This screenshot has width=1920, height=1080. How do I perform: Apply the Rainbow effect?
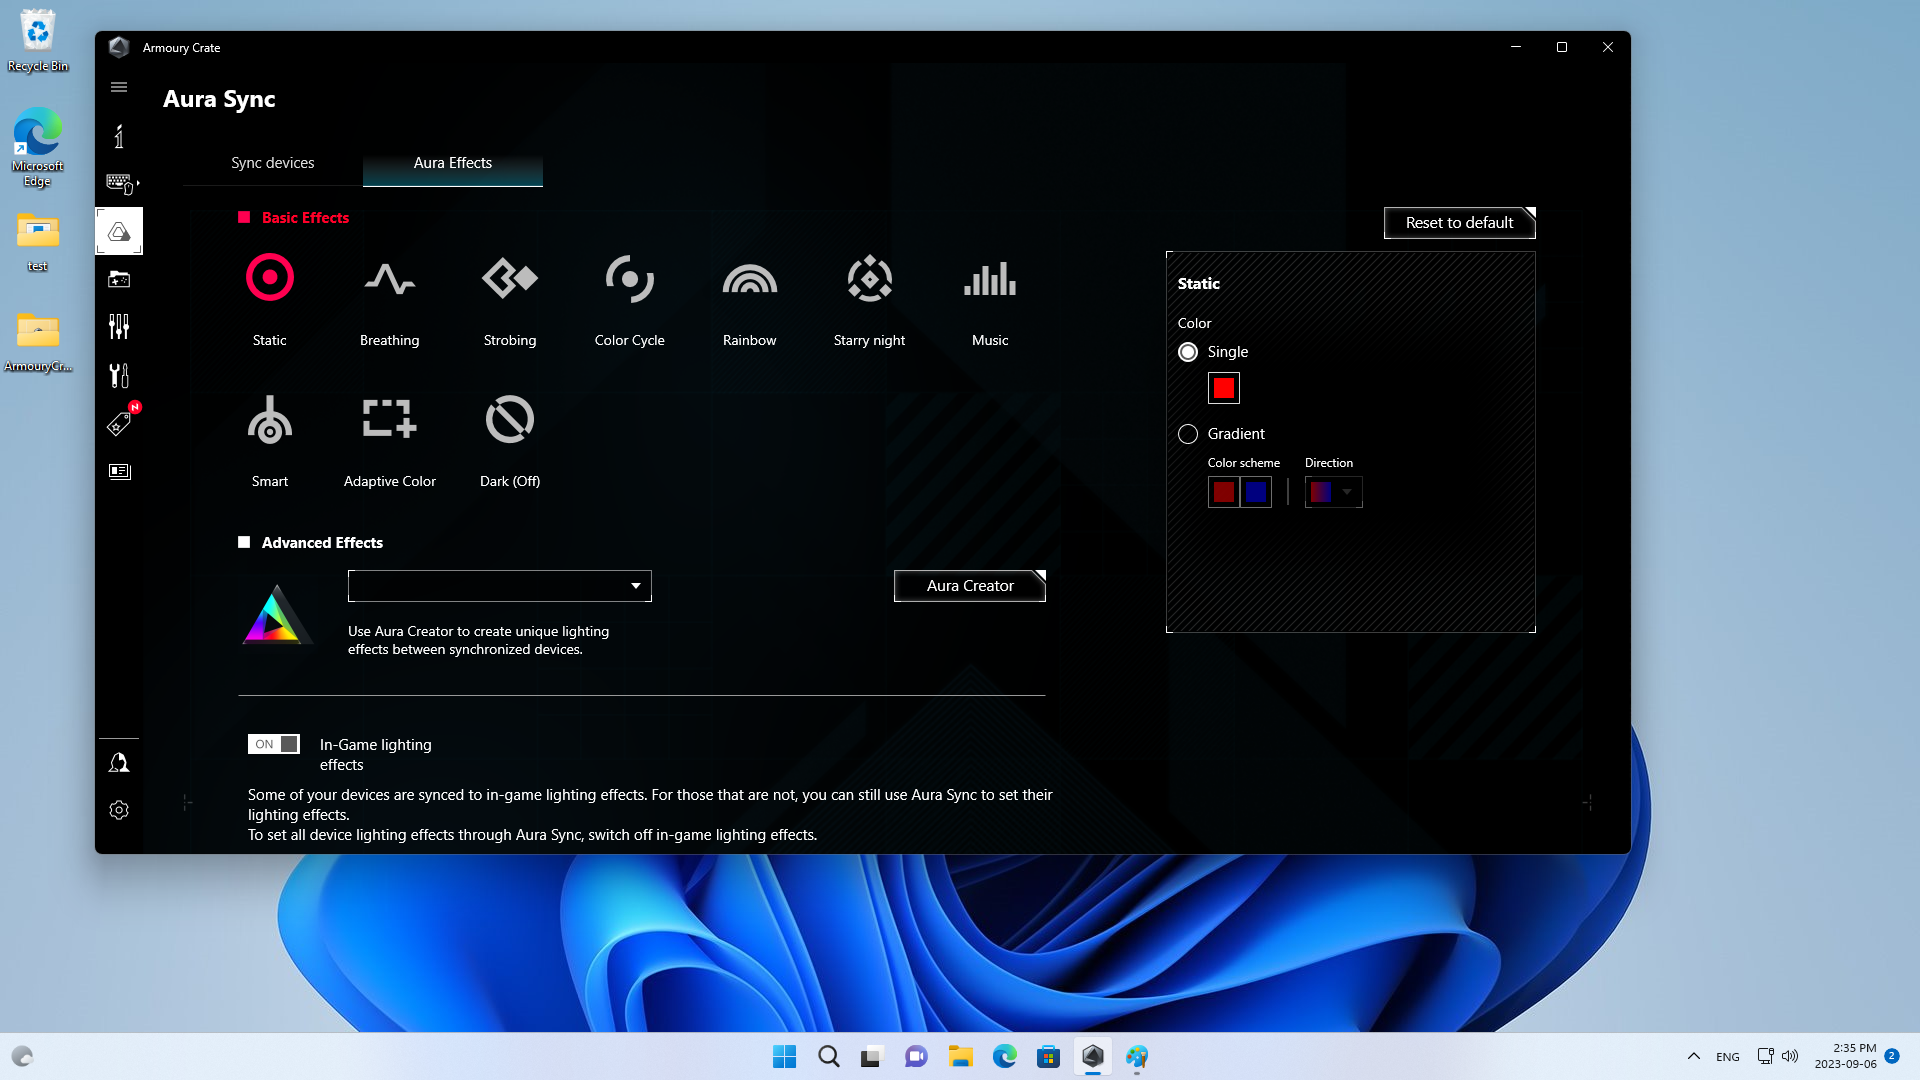click(750, 279)
